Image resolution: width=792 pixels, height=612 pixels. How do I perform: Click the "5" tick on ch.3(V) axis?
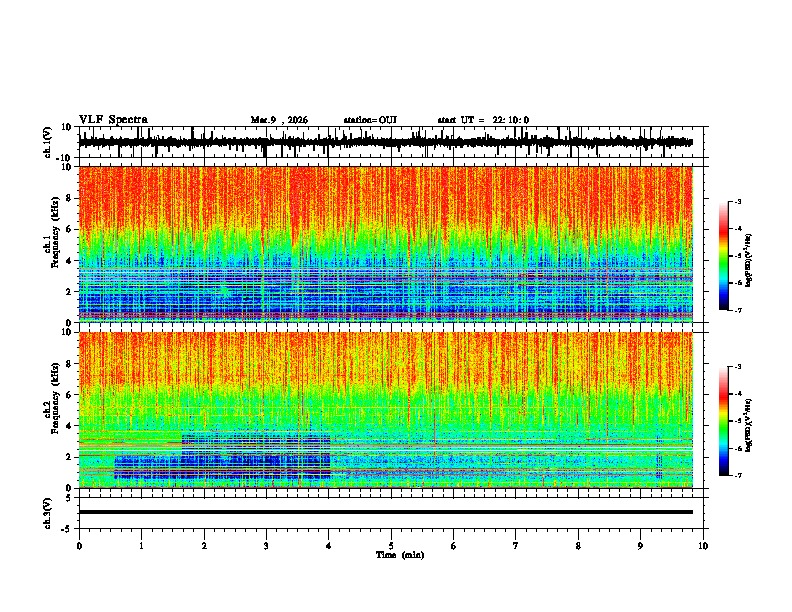pos(69,497)
